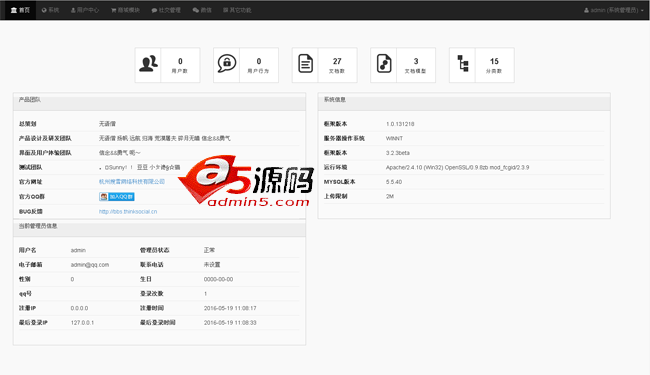Click the home building icon in navbar
650x375 pixels.
click(14, 10)
